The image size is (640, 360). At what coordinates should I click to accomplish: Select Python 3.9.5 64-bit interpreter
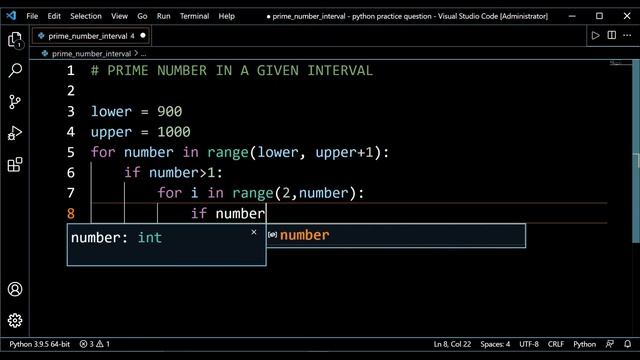point(40,344)
